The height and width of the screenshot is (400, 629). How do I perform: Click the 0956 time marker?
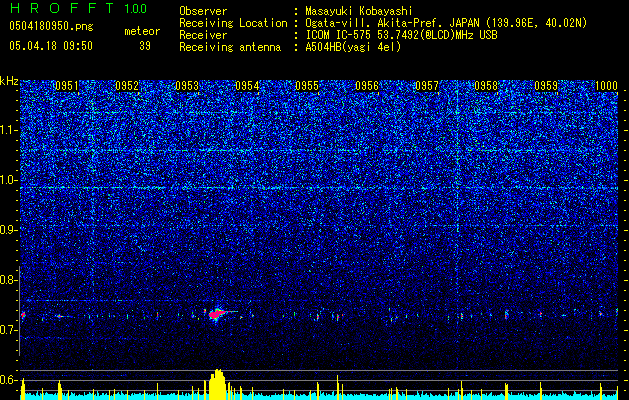point(367,86)
